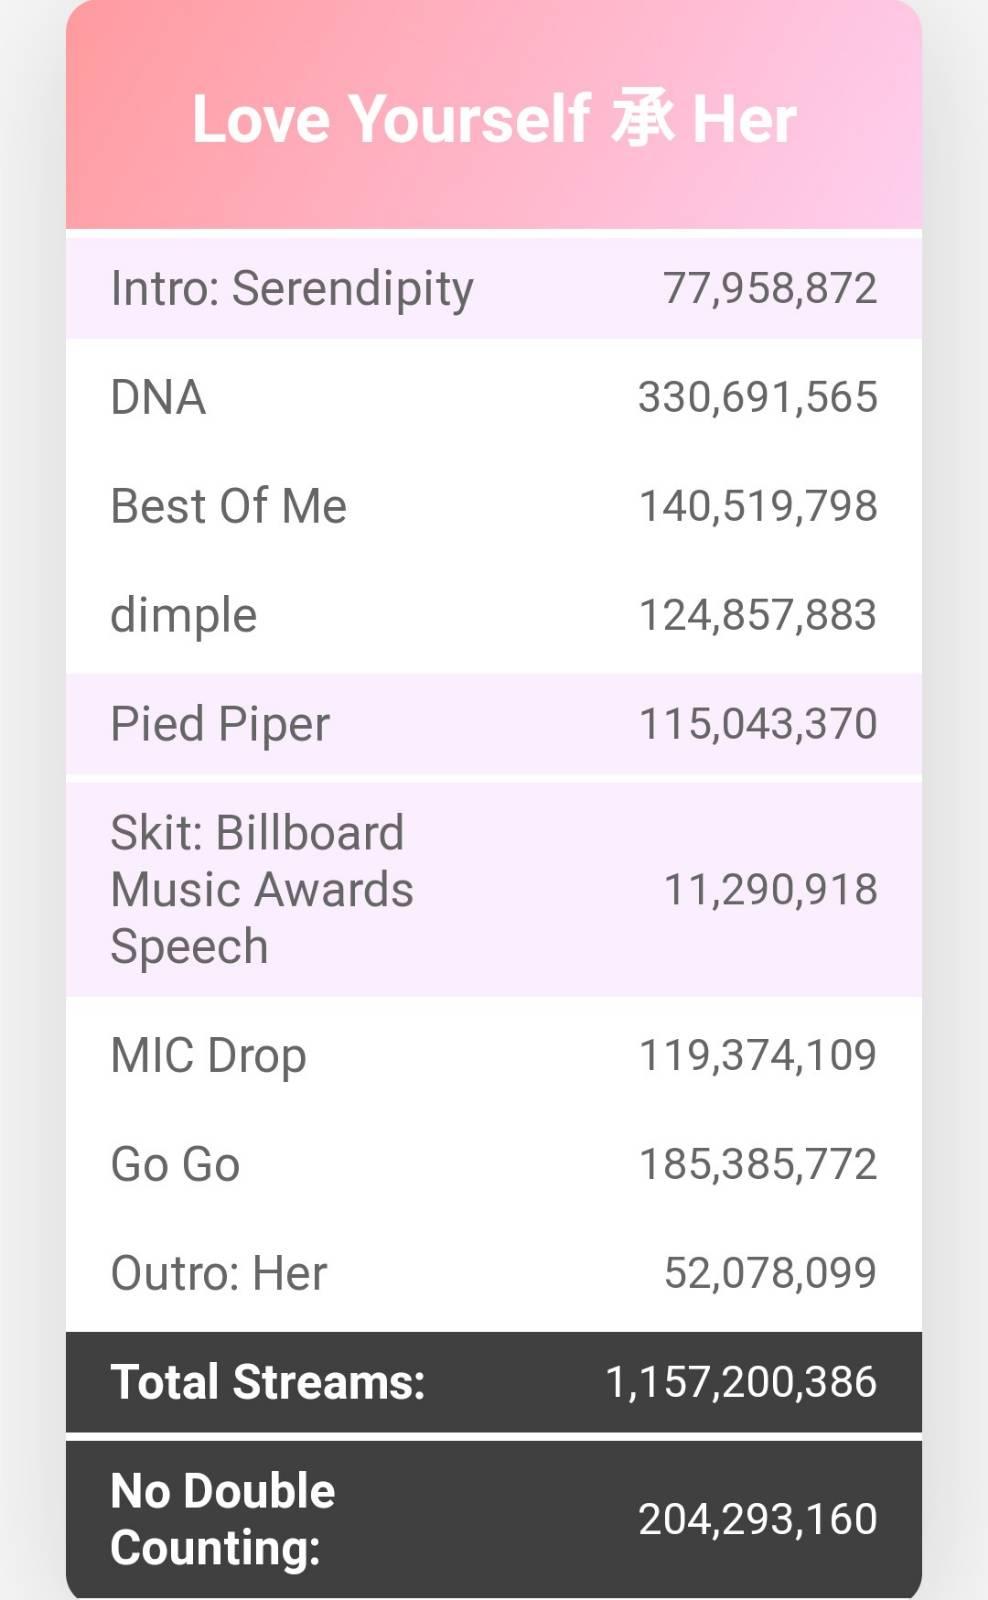This screenshot has height=1600, width=988.
Task: Select the 11,290,918 Skit stream count
Action: (x=770, y=890)
